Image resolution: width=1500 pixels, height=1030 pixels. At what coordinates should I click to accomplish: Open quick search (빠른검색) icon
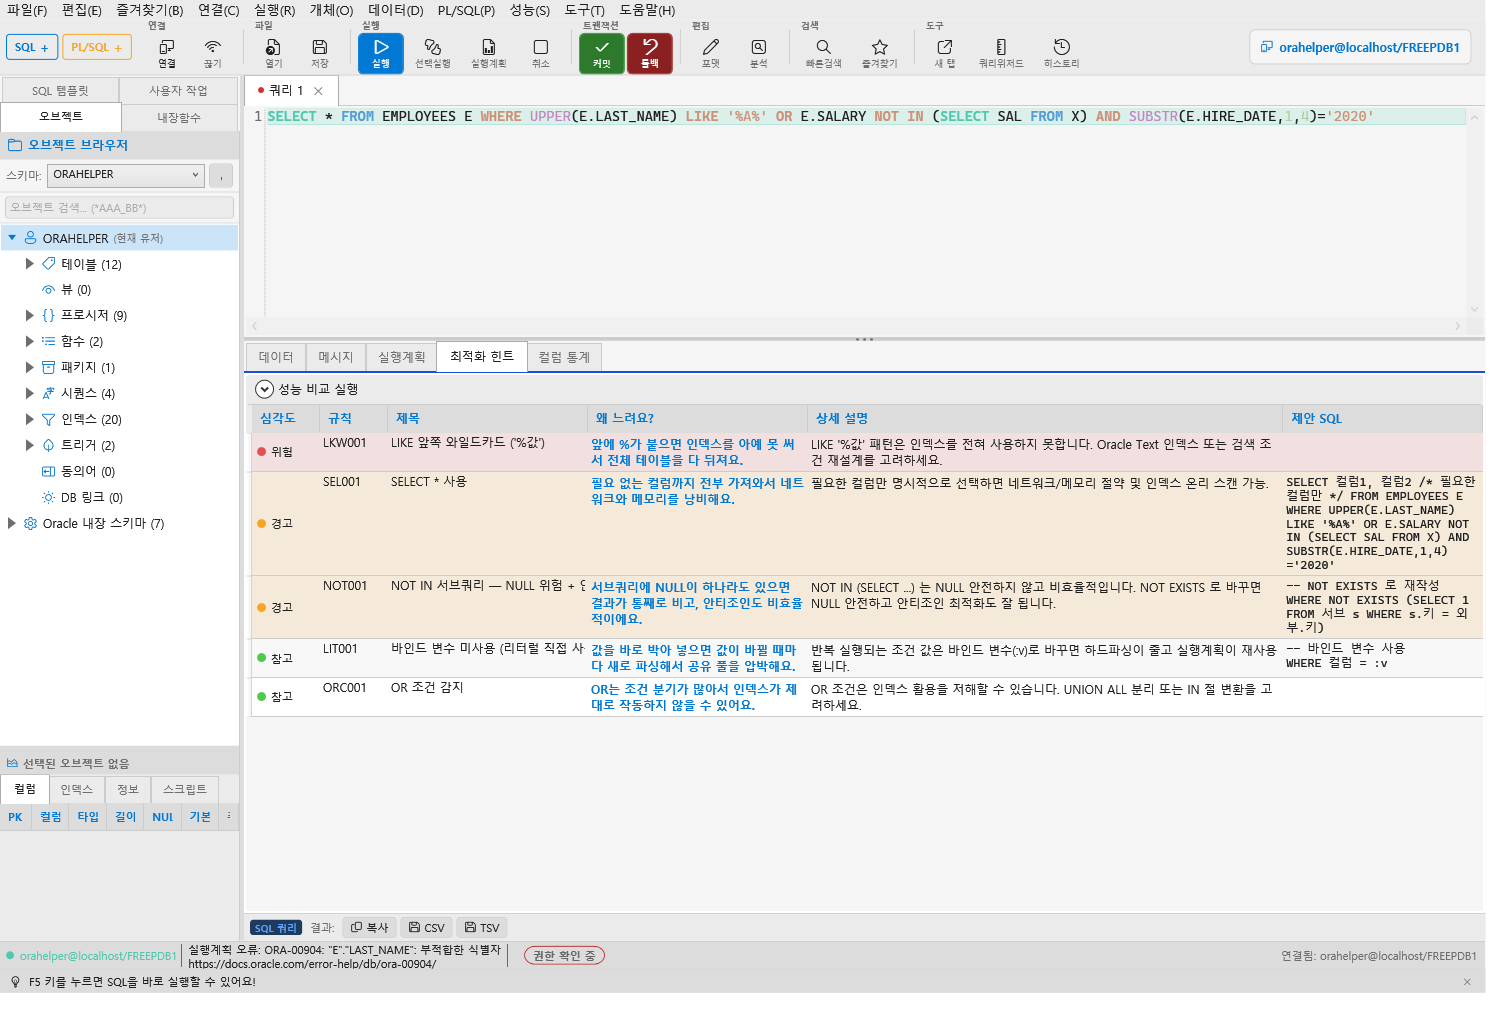pyautogui.click(x=824, y=52)
